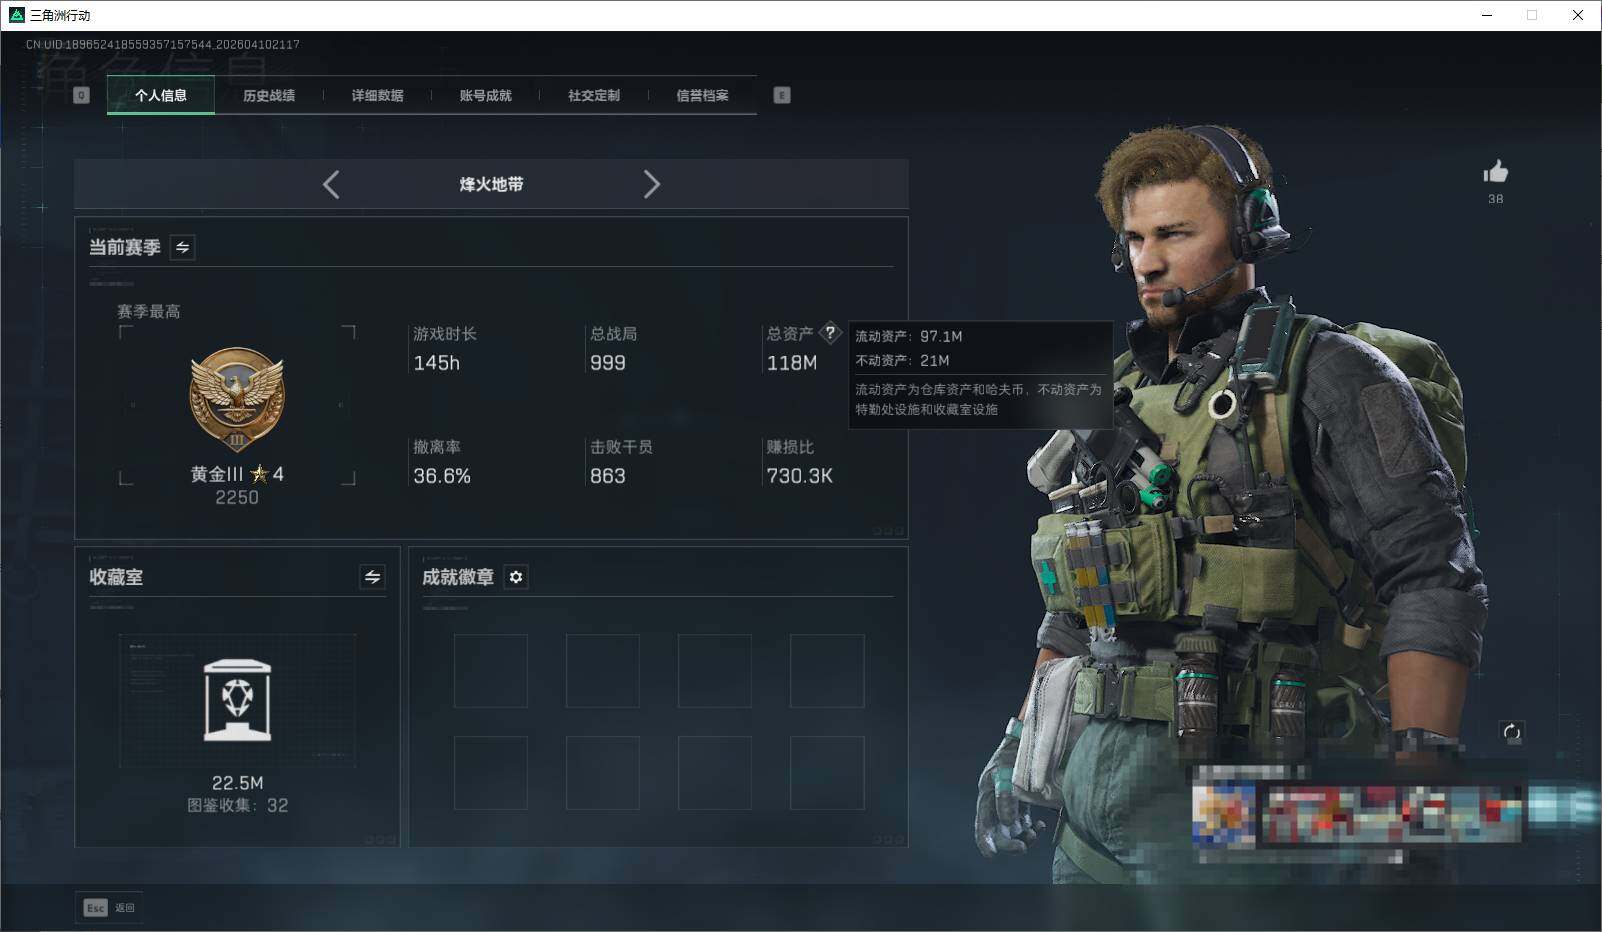Click the 总资产 question mark help icon
The height and width of the screenshot is (932, 1602).
830,334
